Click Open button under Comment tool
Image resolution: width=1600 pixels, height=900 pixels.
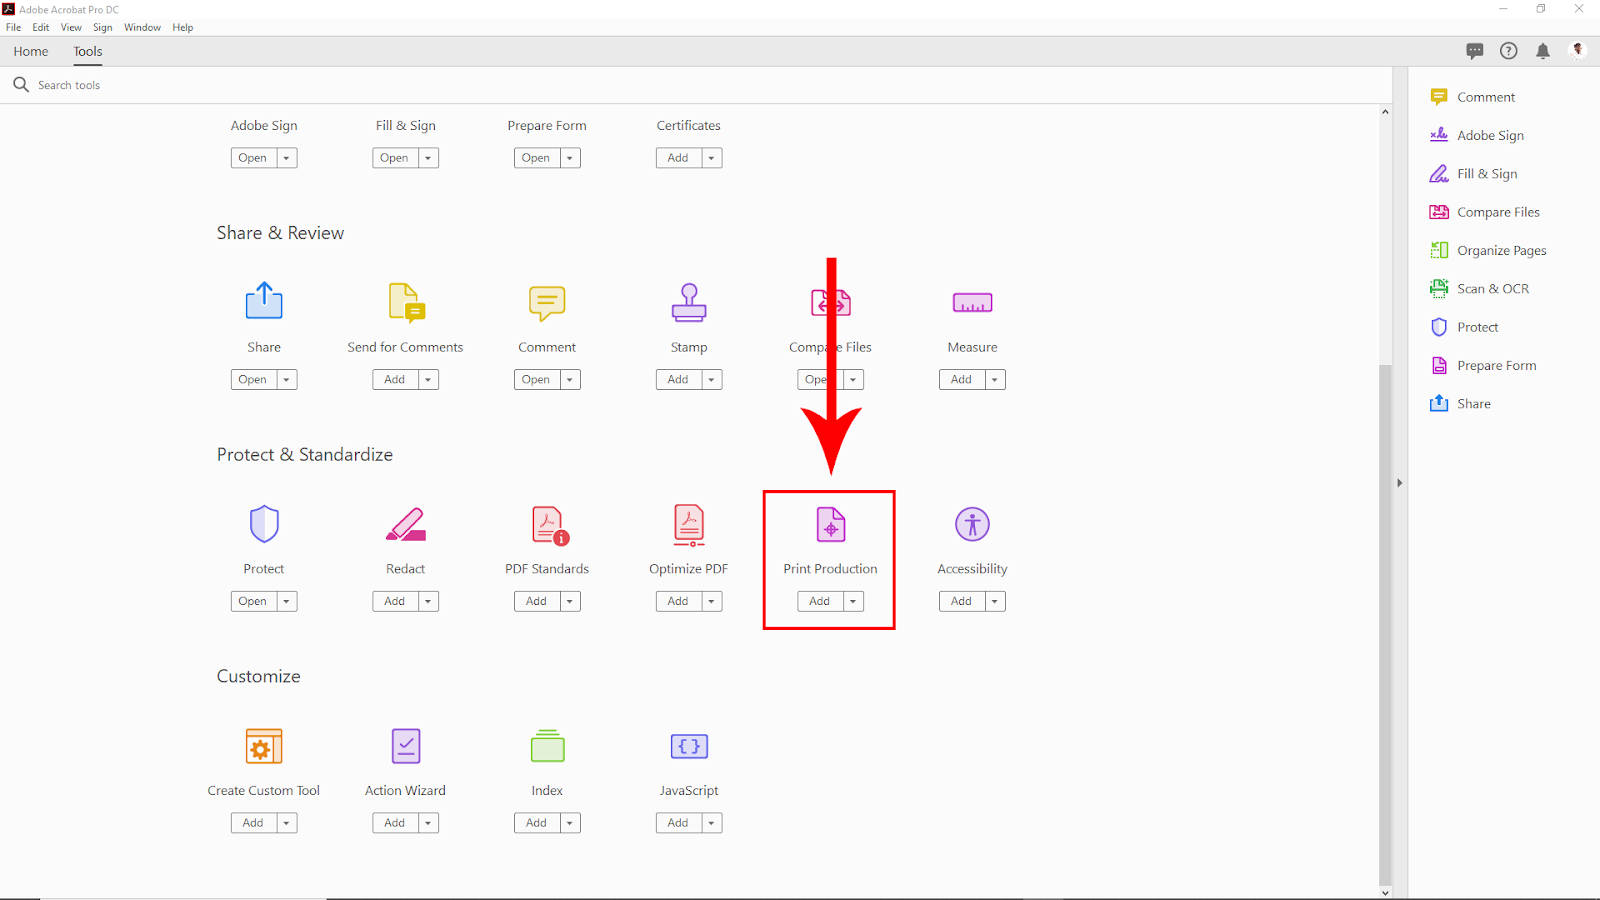coord(537,380)
